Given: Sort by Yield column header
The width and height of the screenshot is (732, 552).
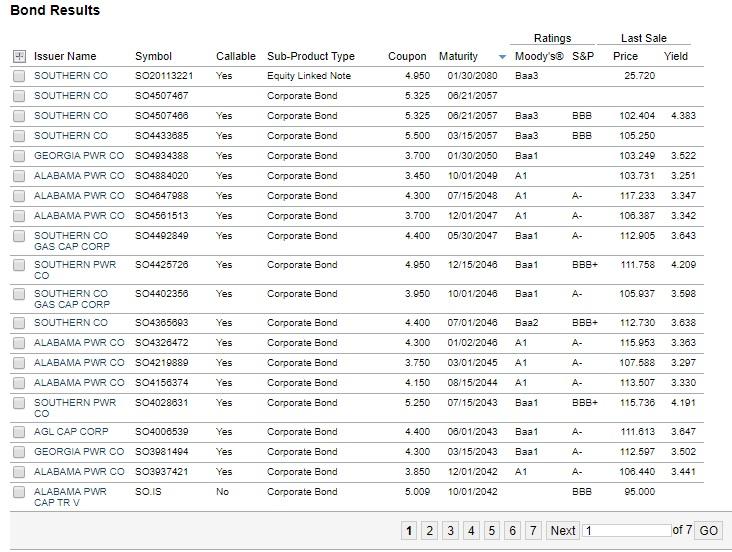Looking at the screenshot, I should pos(676,57).
